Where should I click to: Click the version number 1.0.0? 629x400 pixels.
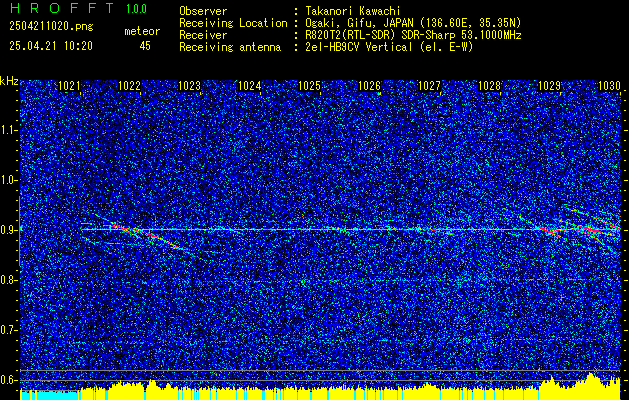tap(136, 9)
